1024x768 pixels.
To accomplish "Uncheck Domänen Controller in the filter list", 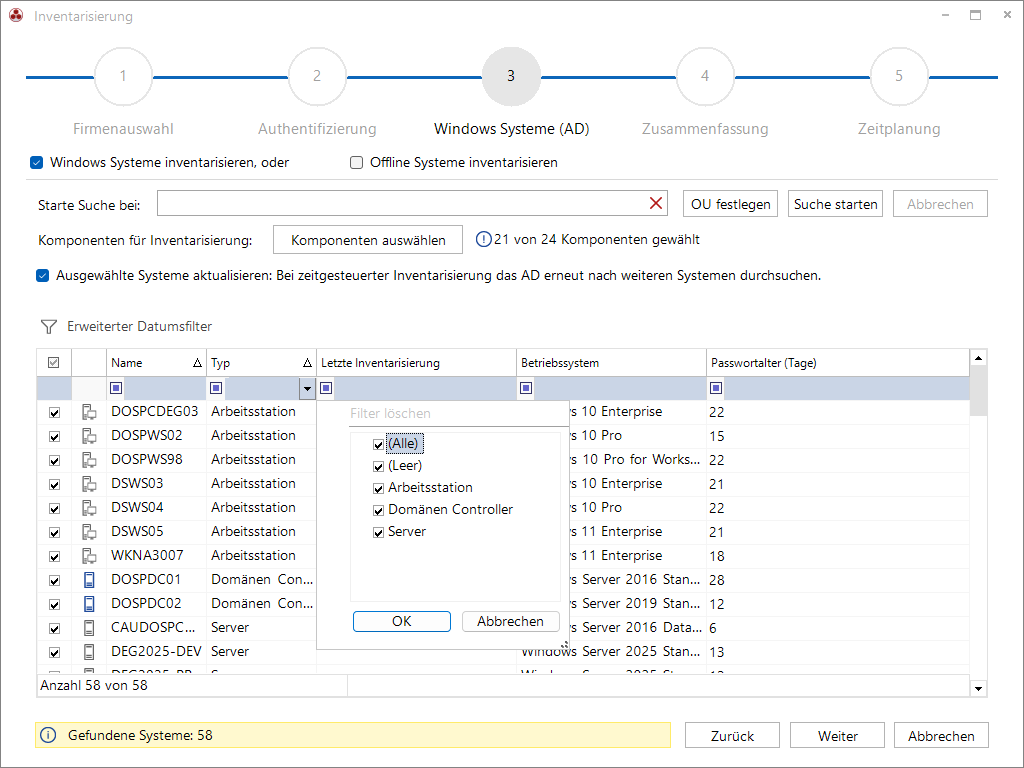I will [378, 510].
